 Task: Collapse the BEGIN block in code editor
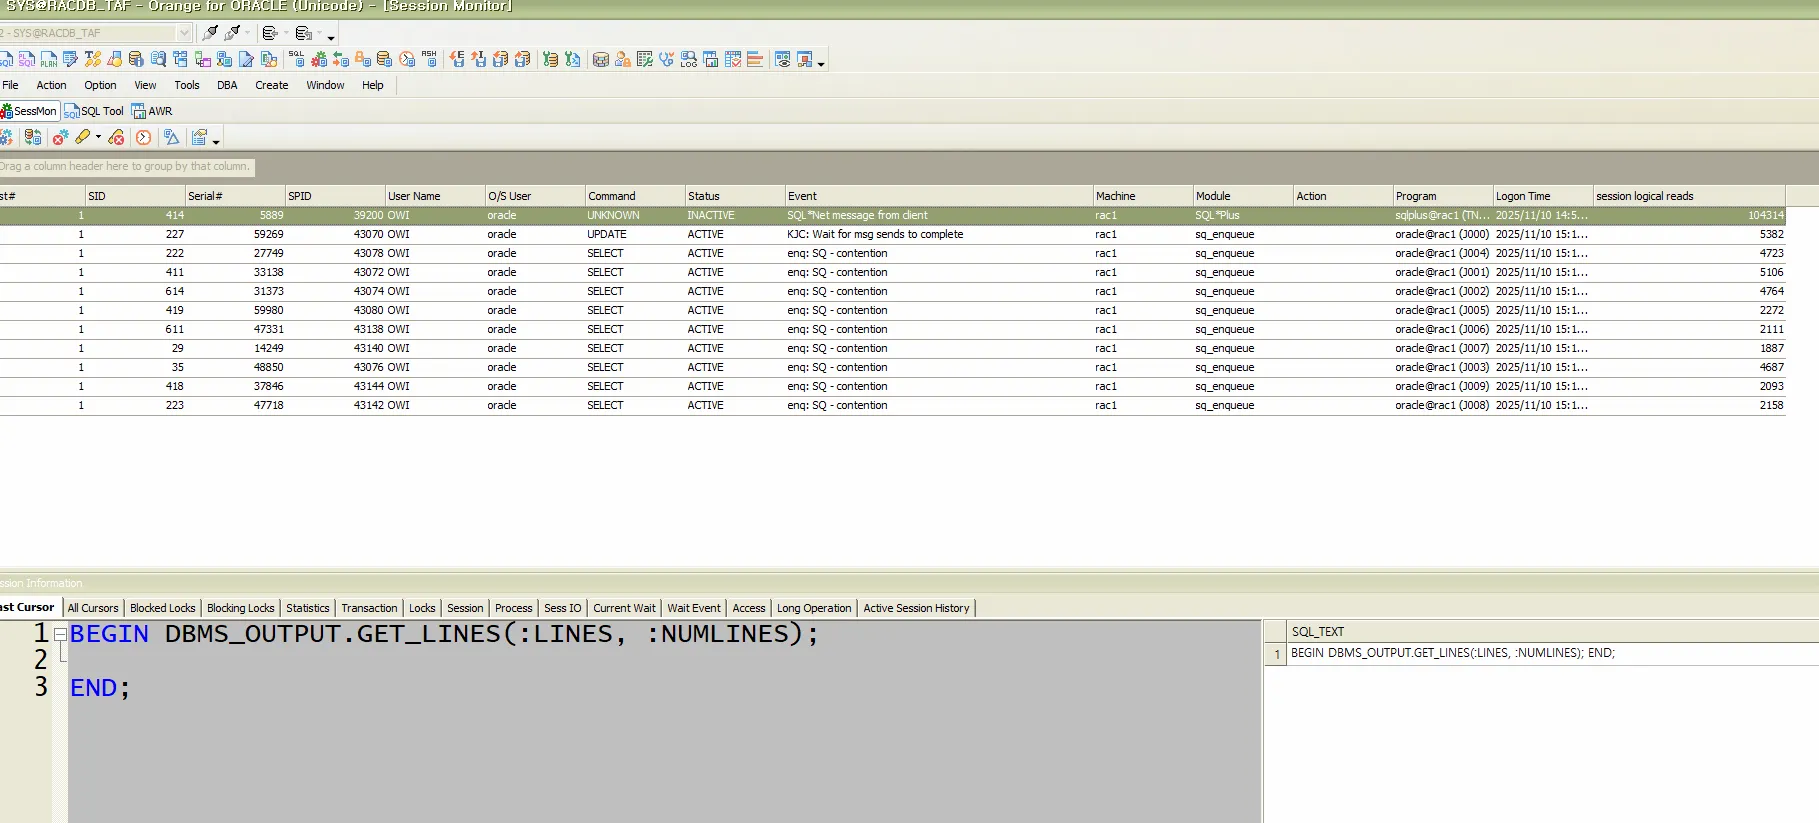[x=60, y=634]
